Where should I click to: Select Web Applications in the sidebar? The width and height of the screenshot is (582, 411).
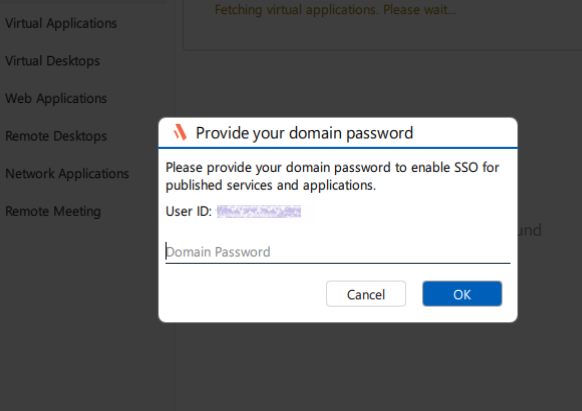(x=56, y=98)
